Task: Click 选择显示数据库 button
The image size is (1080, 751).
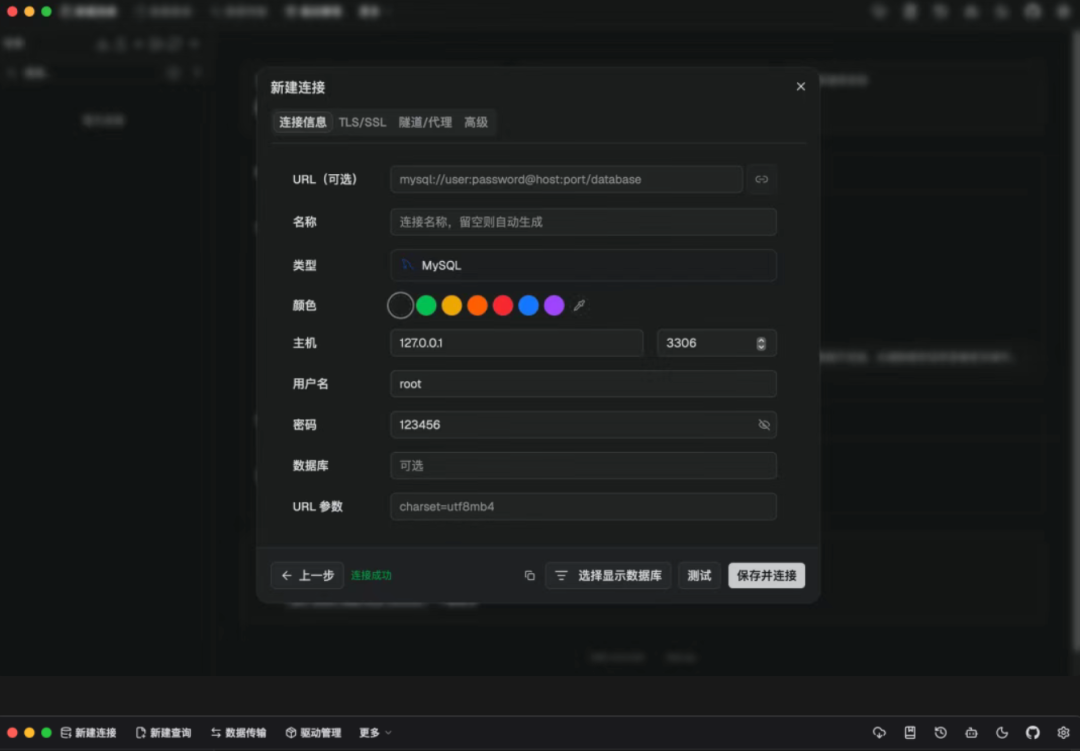Action: (608, 575)
